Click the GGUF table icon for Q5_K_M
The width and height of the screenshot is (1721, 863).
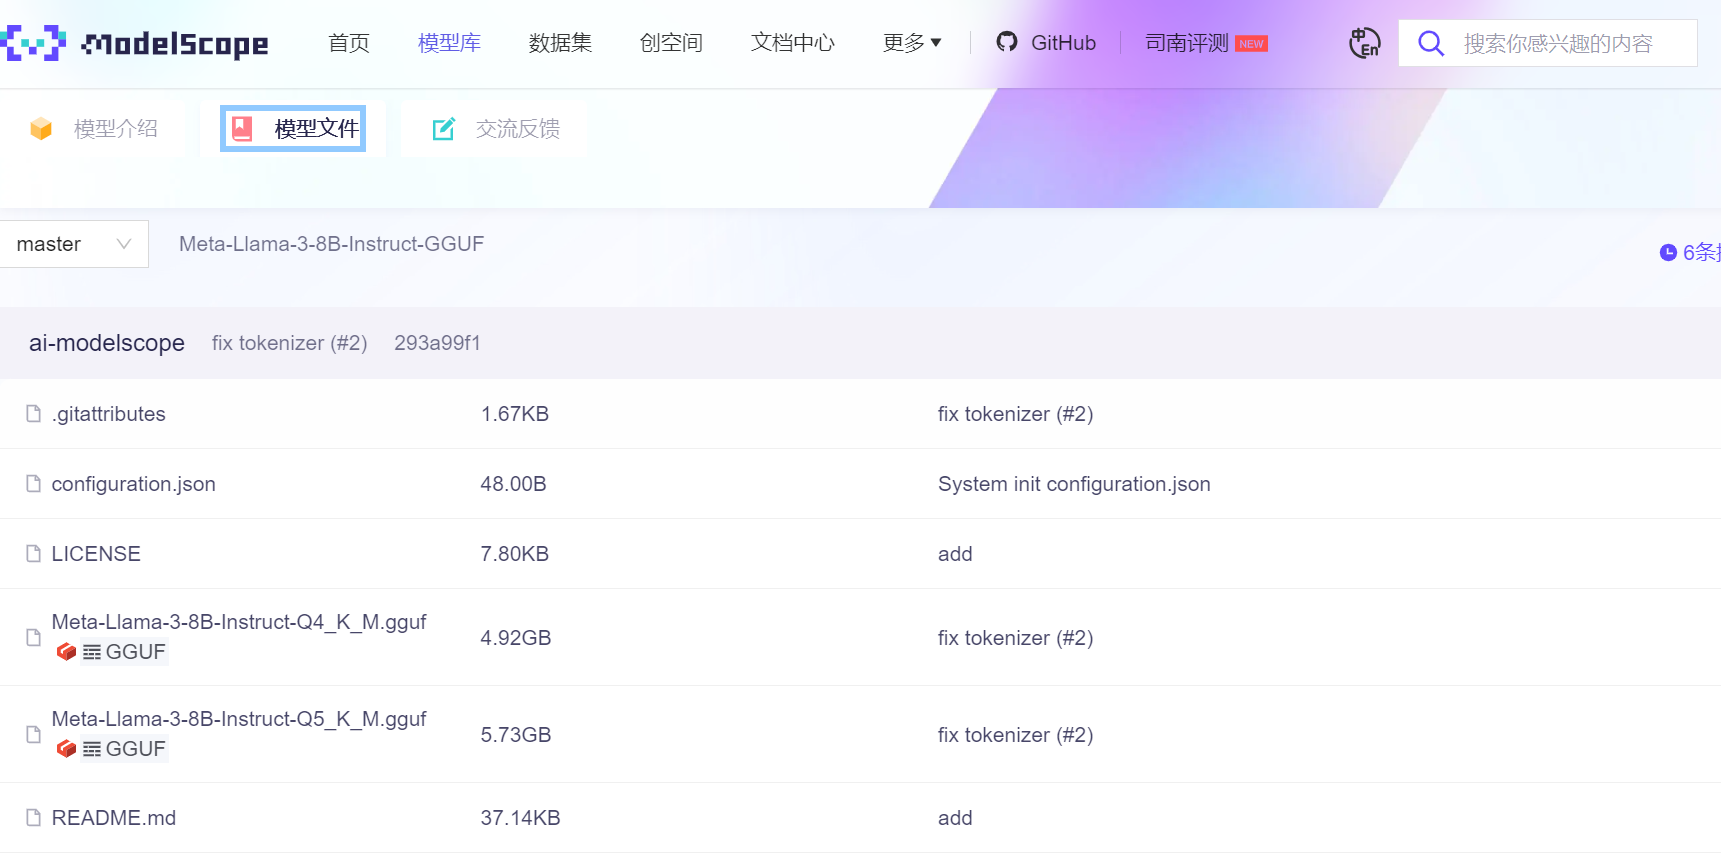click(92, 749)
